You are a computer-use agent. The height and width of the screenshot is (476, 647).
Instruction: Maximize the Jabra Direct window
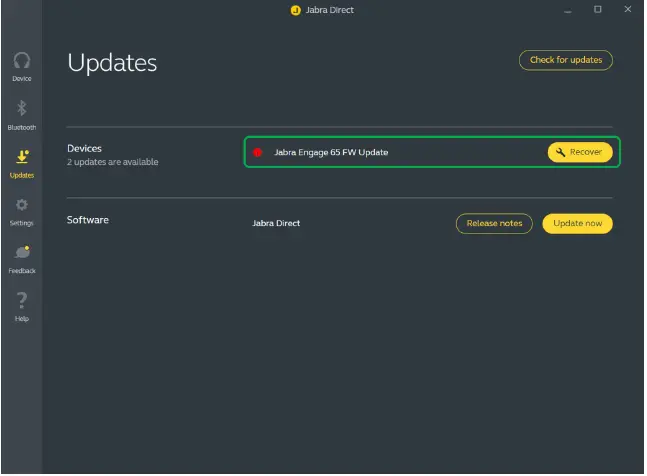coord(599,9)
